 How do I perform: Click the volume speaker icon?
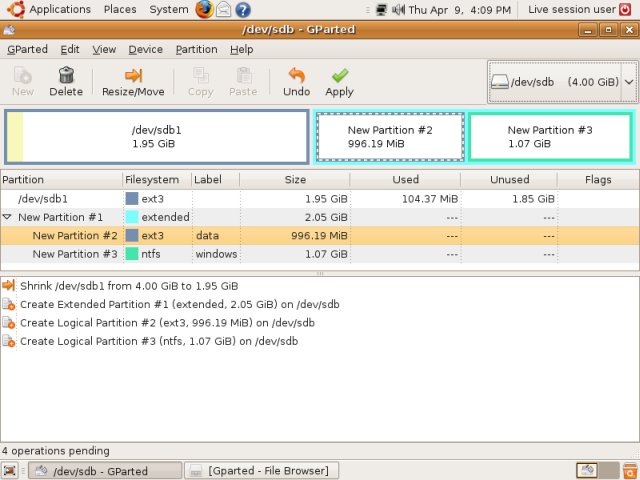coord(398,9)
